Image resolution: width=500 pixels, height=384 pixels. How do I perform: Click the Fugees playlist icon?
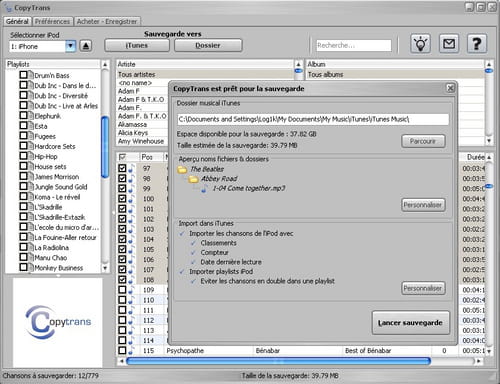31,136
